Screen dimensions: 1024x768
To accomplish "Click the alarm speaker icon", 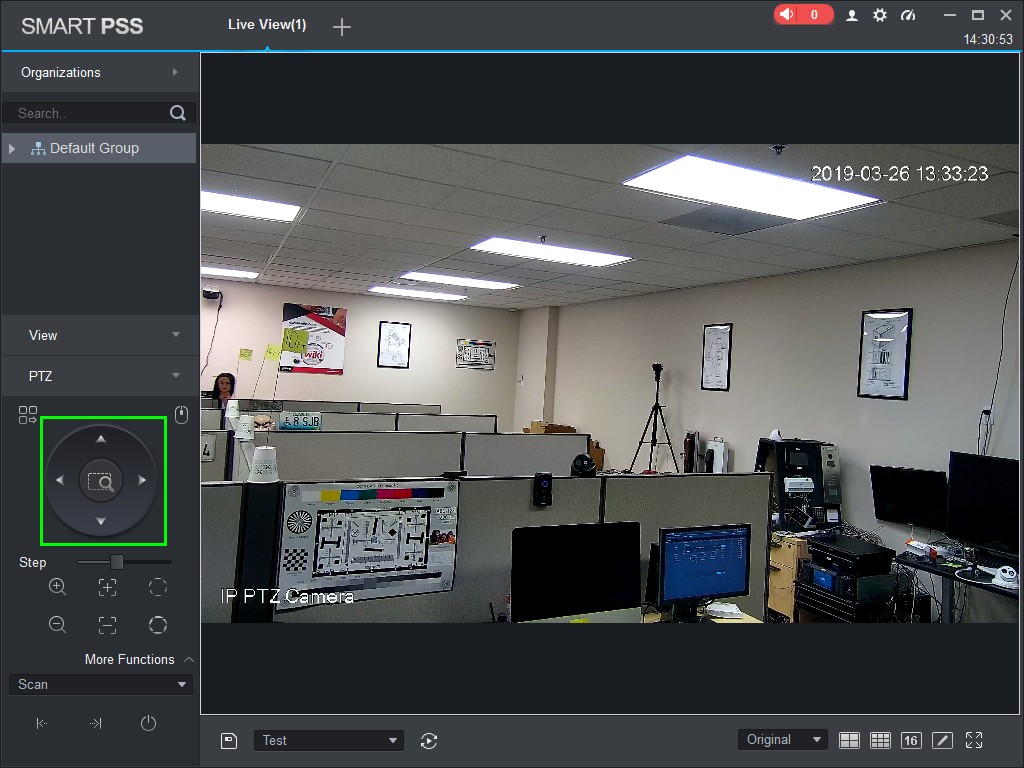I will [x=787, y=14].
